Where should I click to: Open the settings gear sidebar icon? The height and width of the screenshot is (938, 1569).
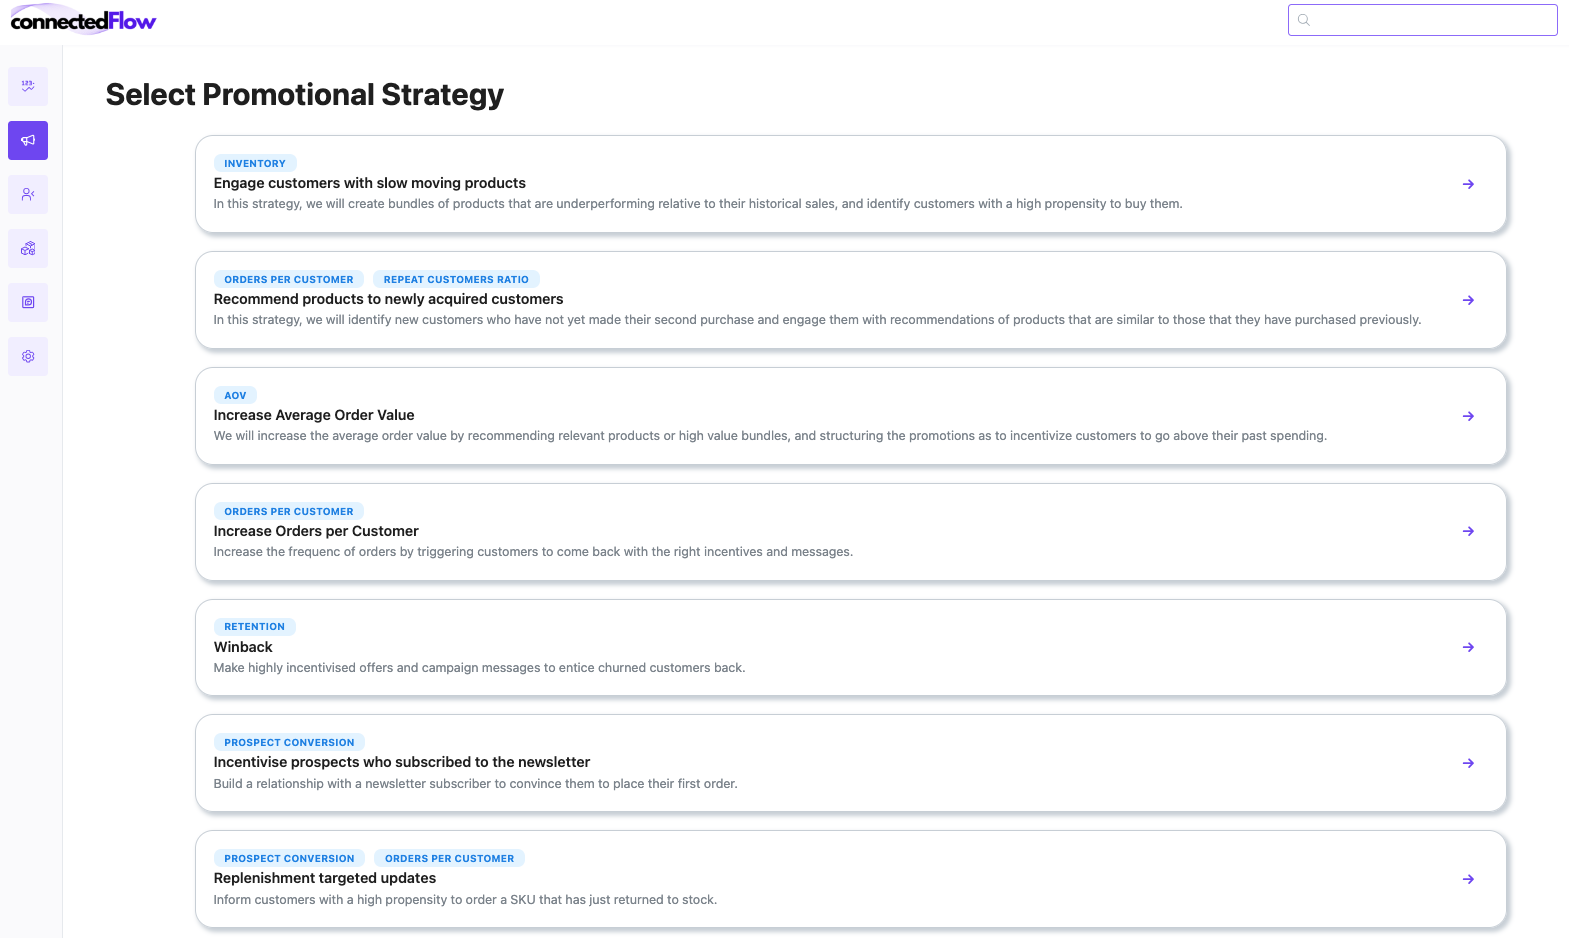28,356
